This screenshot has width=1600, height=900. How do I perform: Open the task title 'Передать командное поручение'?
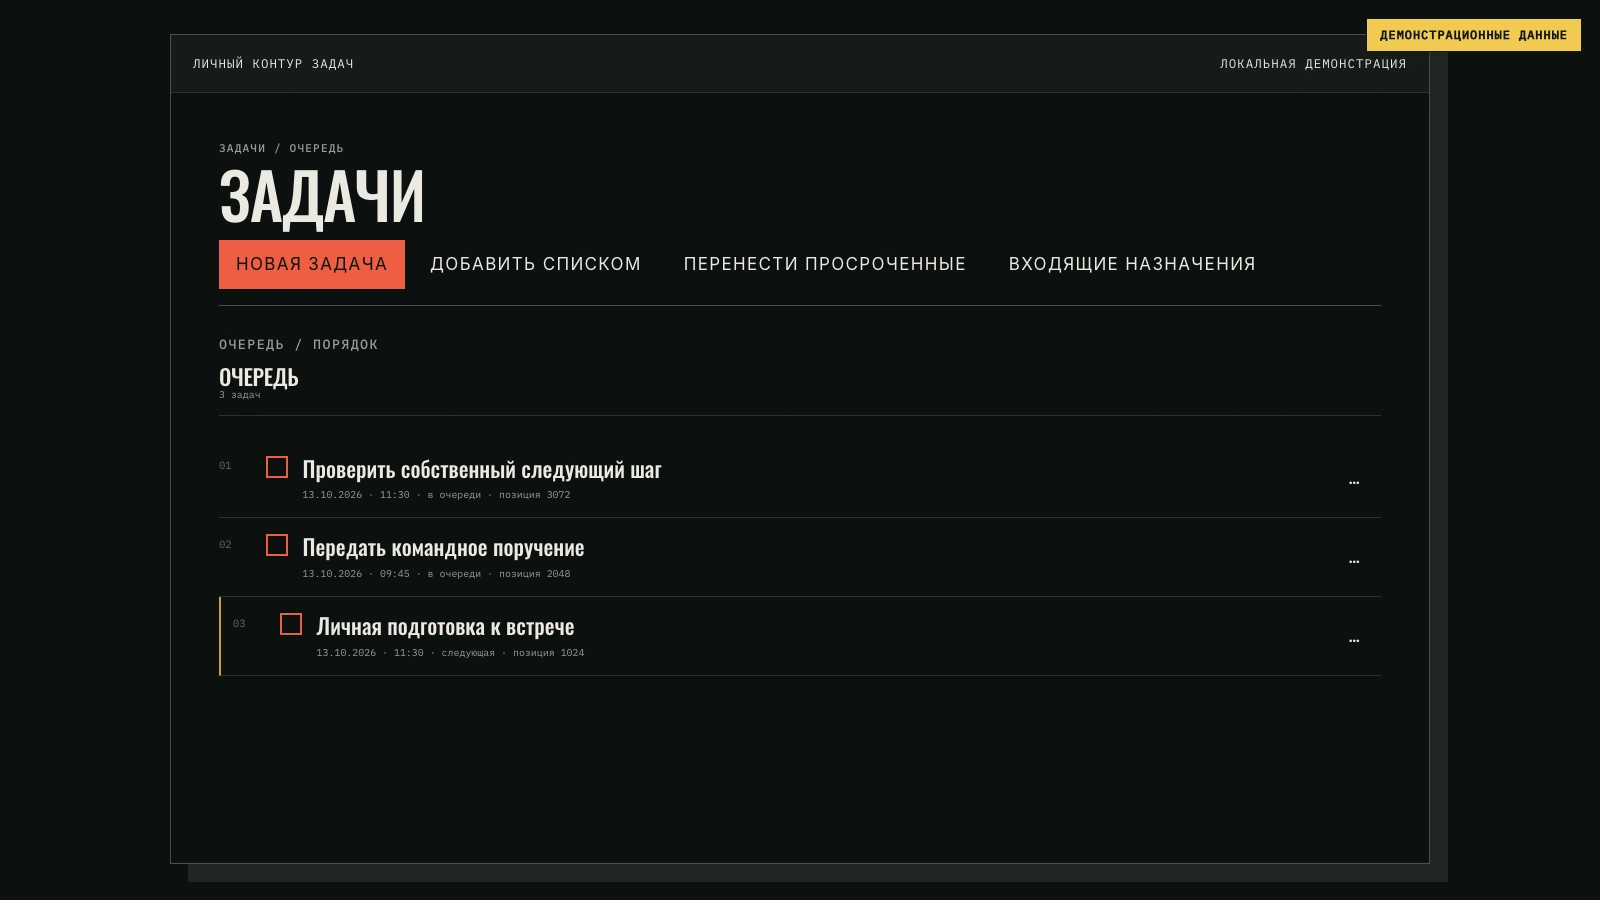[443, 547]
